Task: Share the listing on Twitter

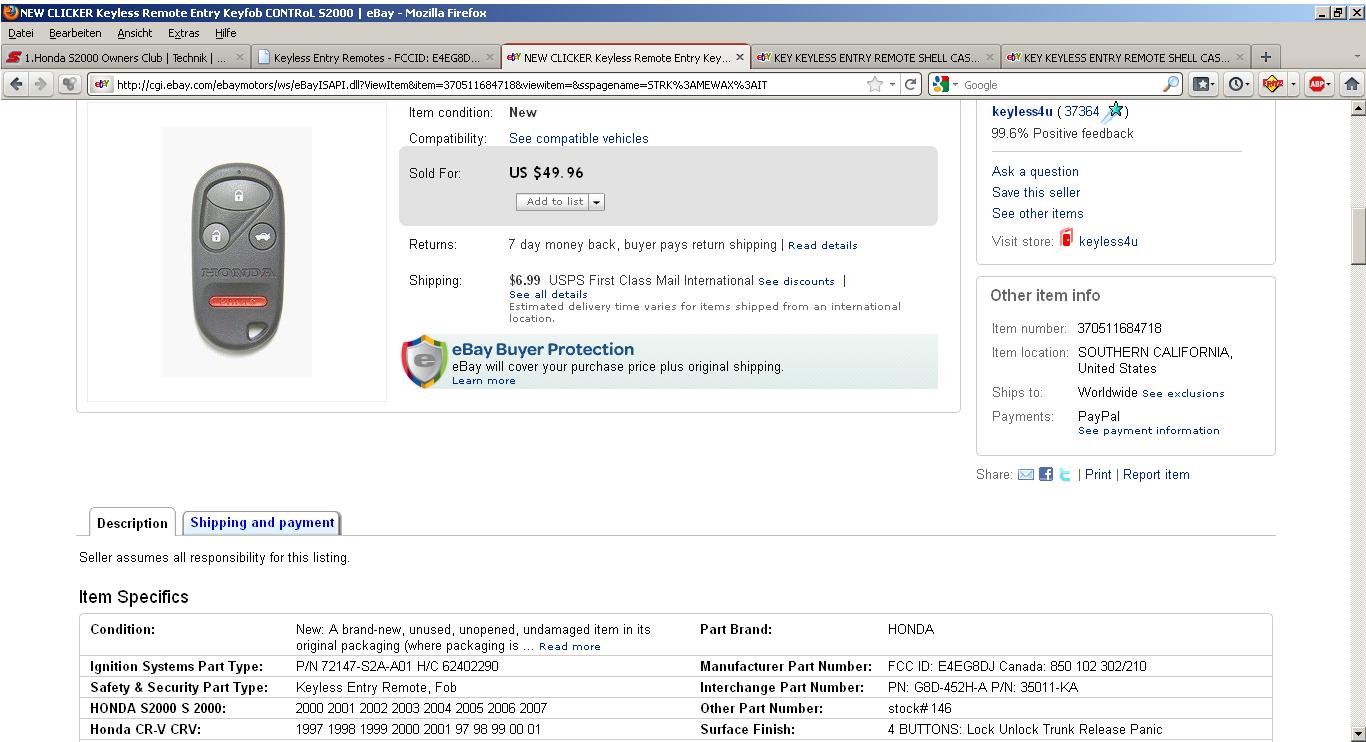Action: [x=1065, y=475]
